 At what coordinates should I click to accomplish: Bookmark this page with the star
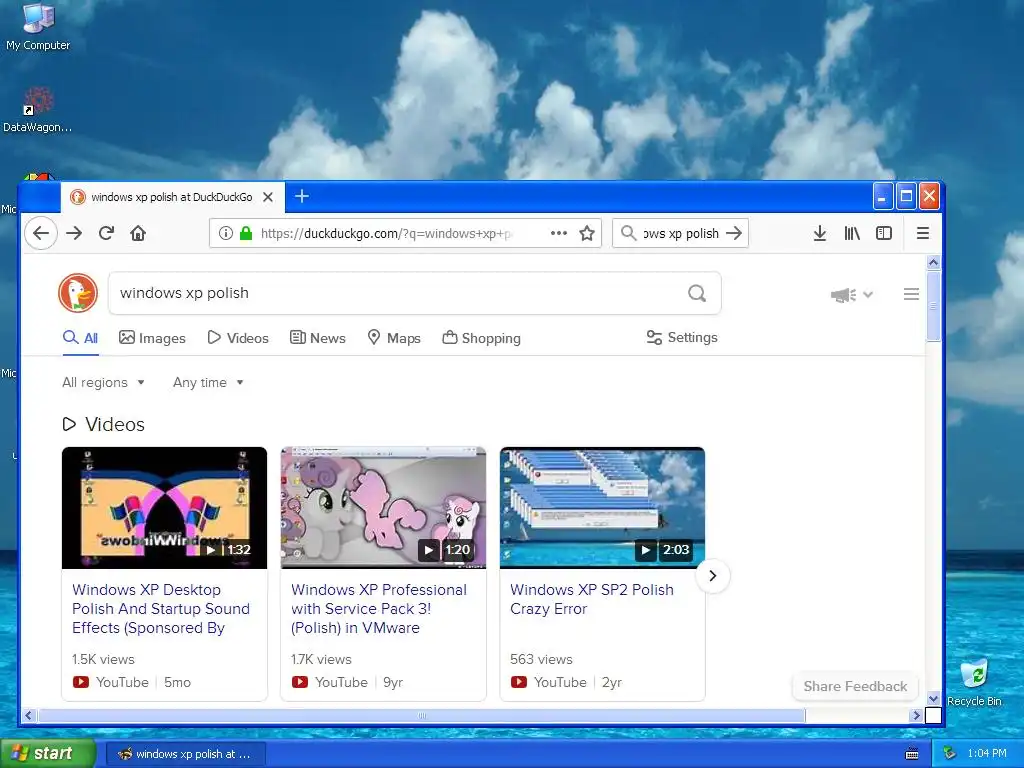pos(587,233)
